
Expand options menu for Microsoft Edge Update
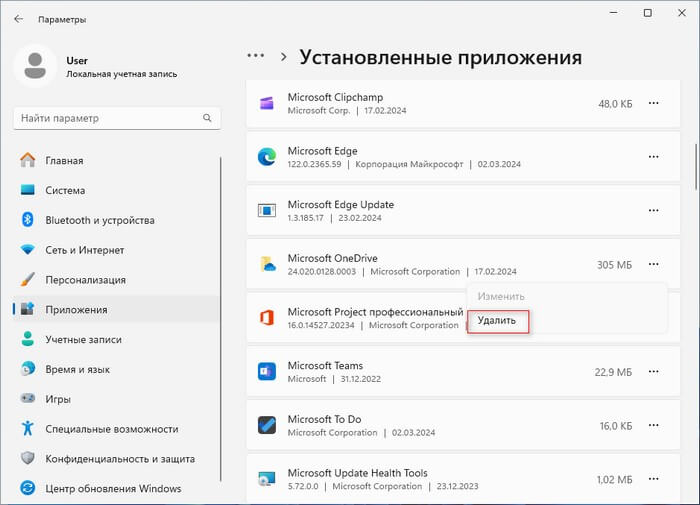pos(653,210)
